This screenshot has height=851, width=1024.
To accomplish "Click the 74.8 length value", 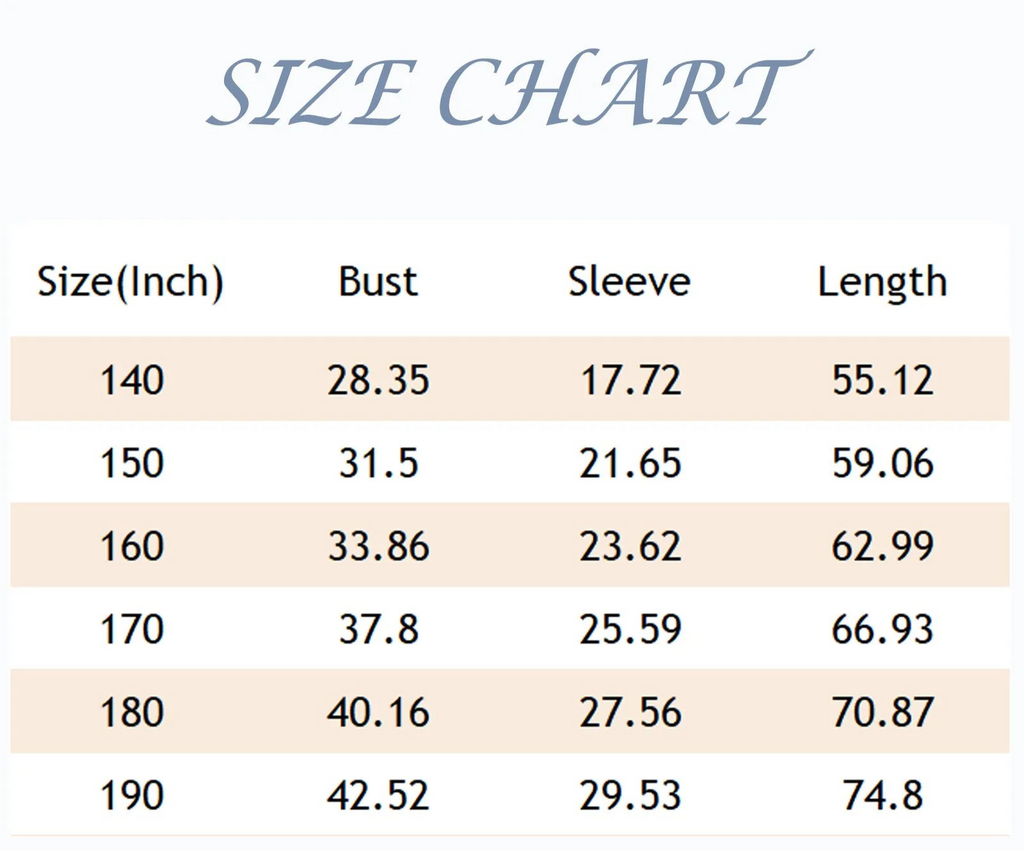I will point(882,795).
